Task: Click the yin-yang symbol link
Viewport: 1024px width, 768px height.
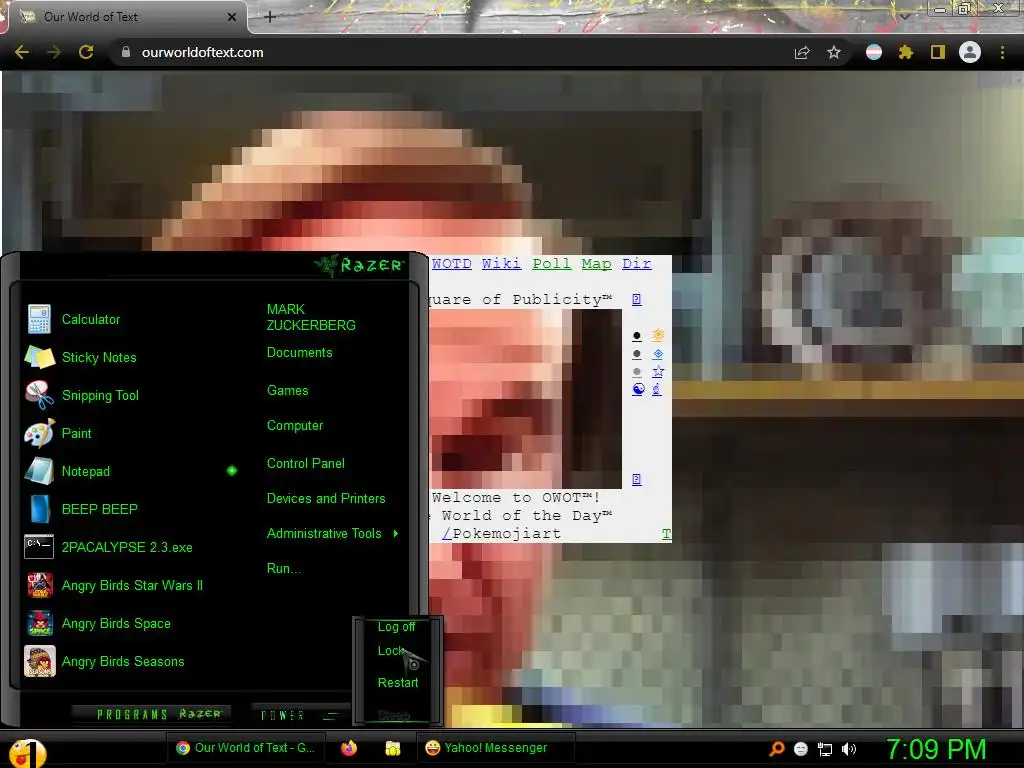Action: (638, 389)
